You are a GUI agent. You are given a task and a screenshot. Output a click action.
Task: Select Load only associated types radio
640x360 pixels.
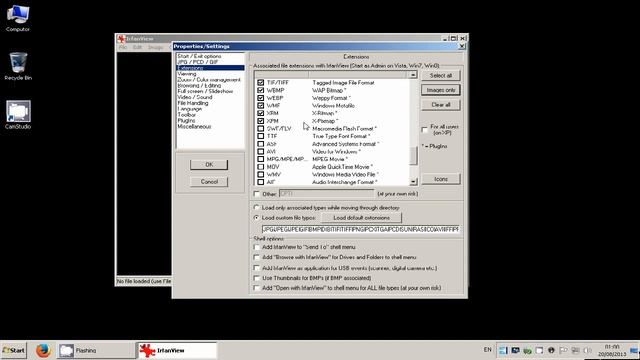257,207
